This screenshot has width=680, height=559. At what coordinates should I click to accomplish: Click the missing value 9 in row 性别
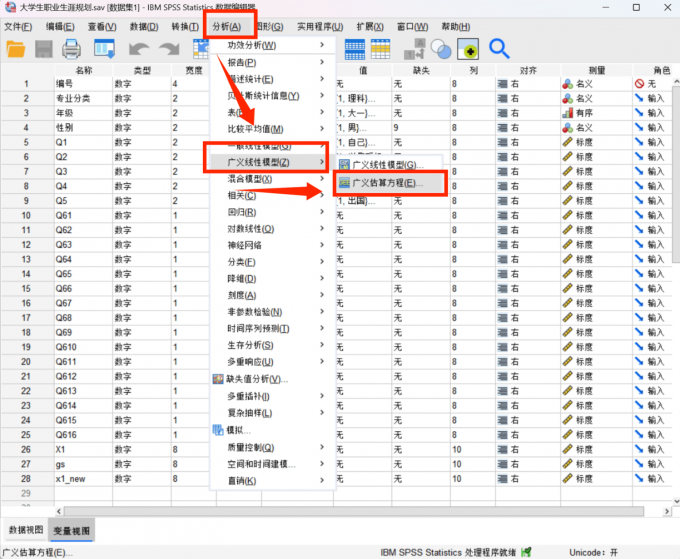(x=421, y=128)
